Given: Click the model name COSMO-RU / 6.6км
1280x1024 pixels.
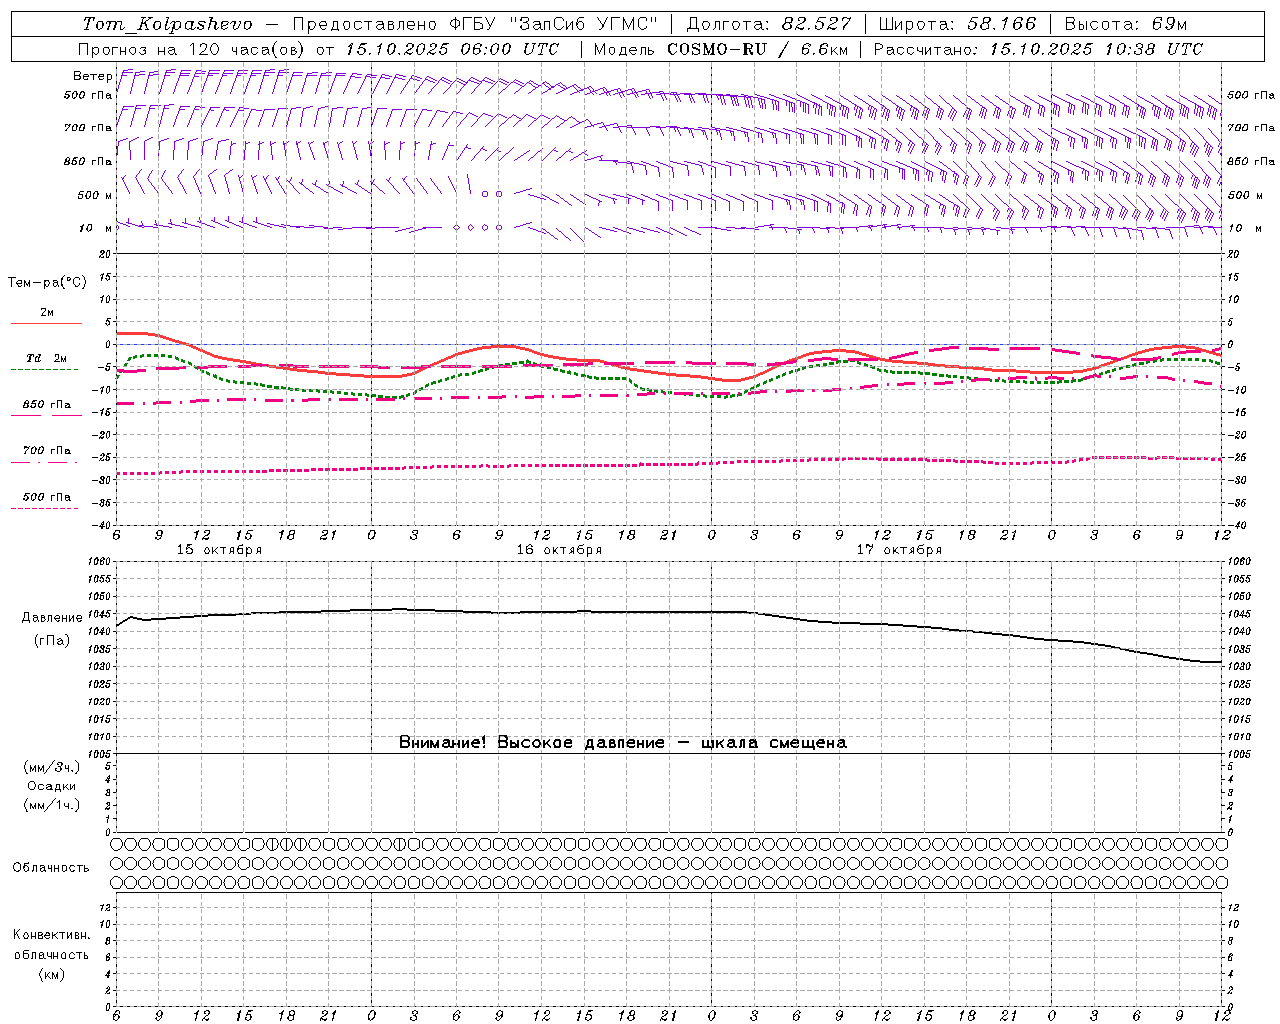Looking at the screenshot, I should (757, 49).
